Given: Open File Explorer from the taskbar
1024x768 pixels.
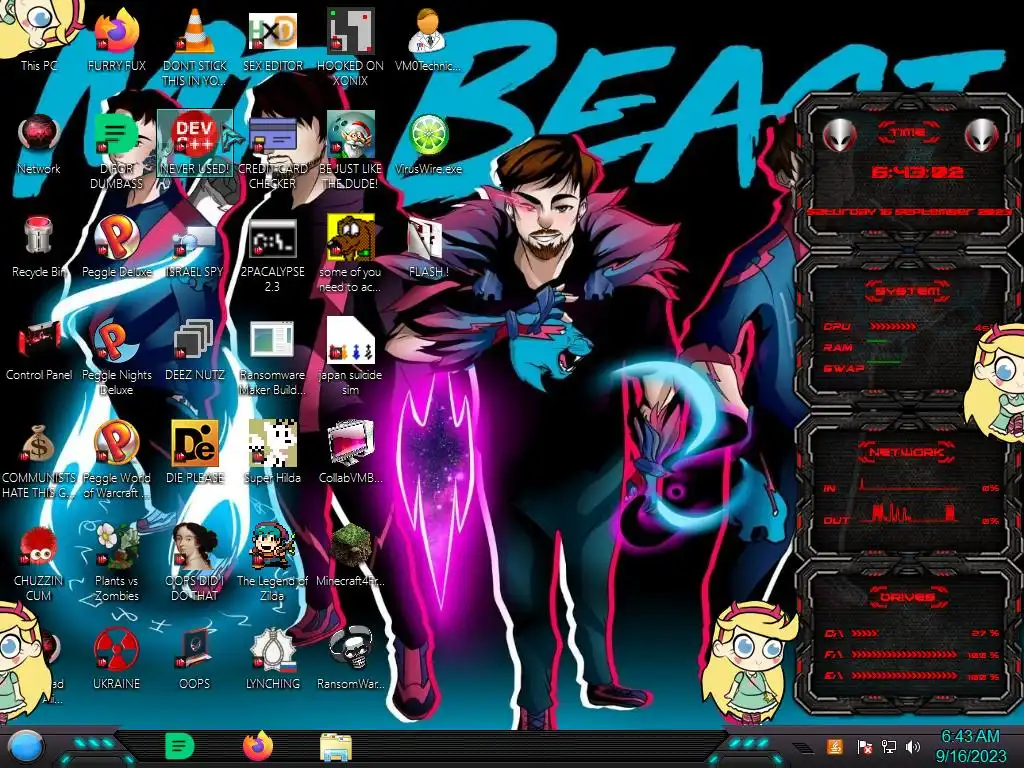Looking at the screenshot, I should click(336, 748).
